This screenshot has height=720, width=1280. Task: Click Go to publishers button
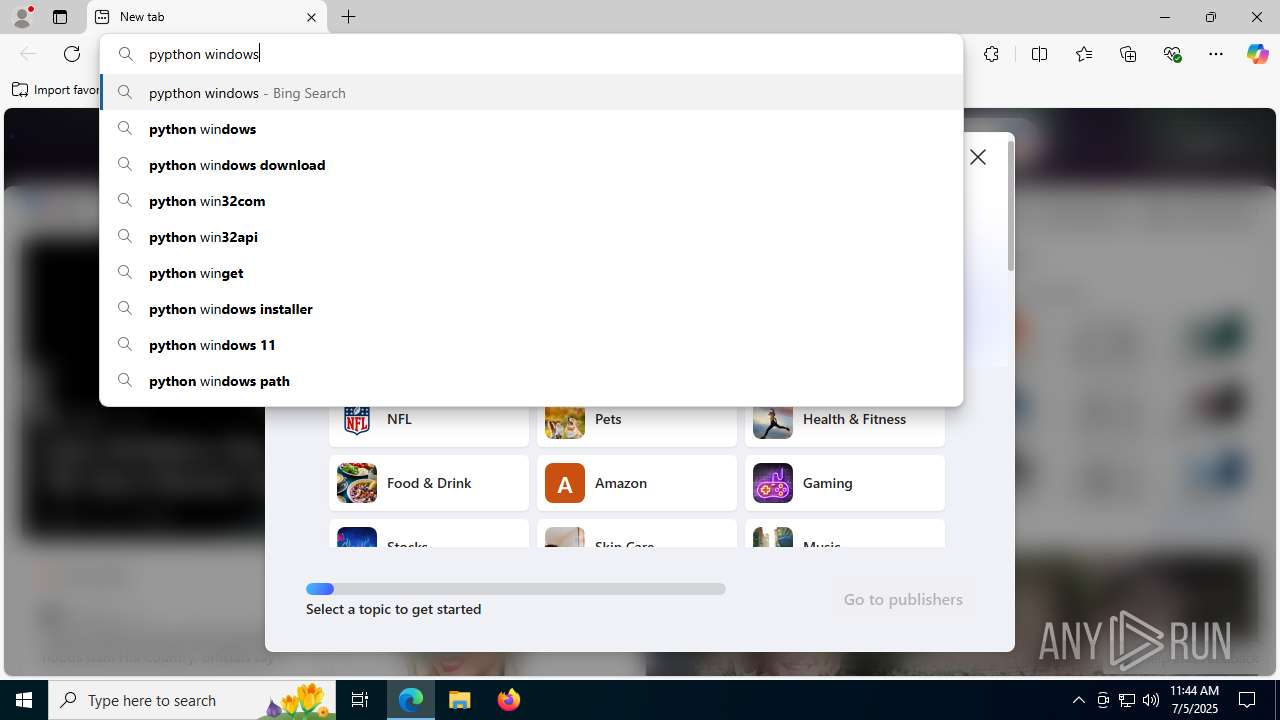903,599
